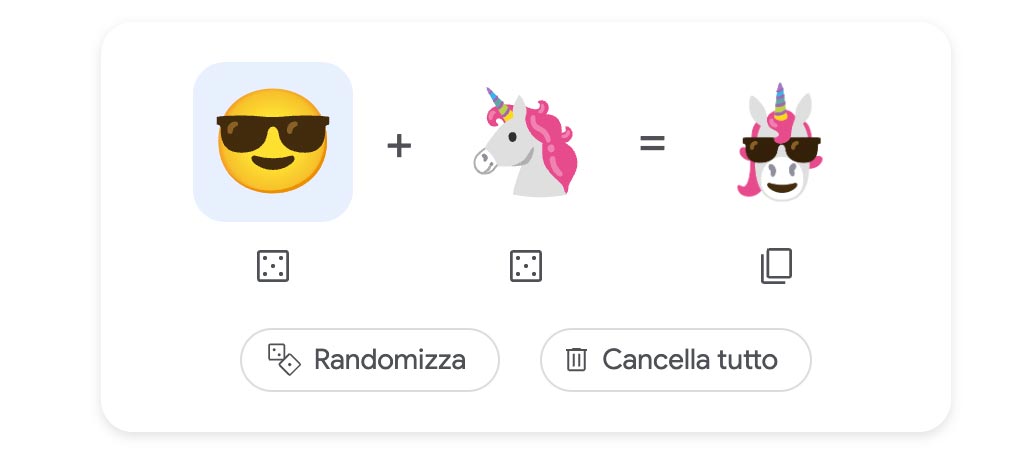Click the combined unicorn with sunglasses result

coord(779,142)
